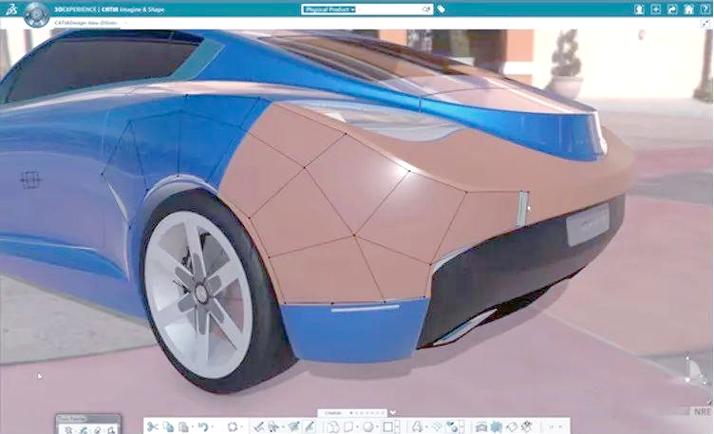
Task: Click the last tool icon in bottom toolbar
Action: pos(527,427)
